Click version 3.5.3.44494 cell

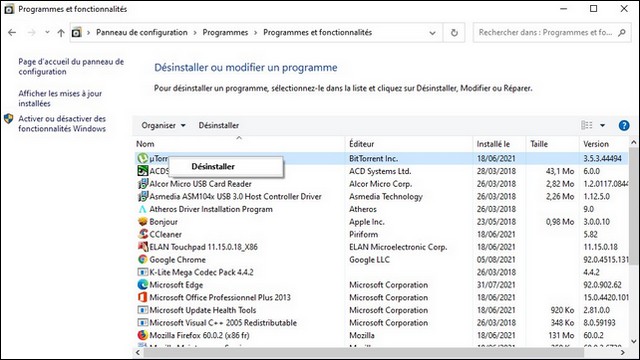pyautogui.click(x=602, y=158)
